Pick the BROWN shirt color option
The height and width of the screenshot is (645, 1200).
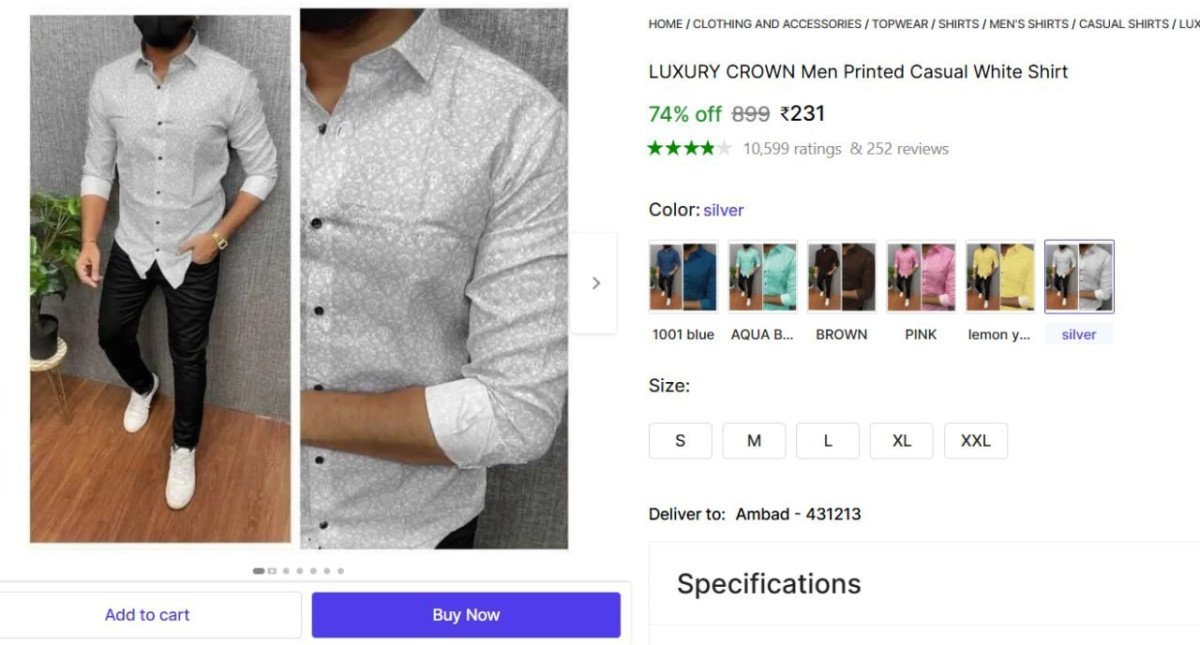point(841,277)
